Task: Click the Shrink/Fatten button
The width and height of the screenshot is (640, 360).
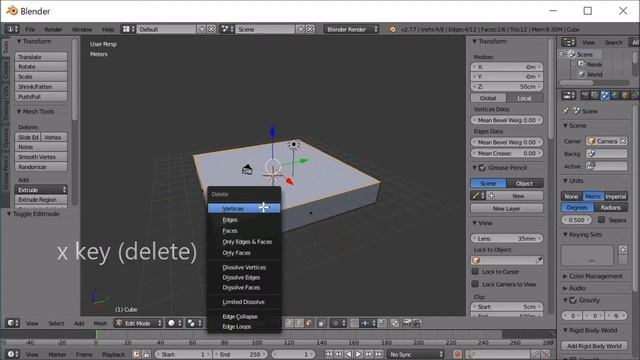Action: coord(41,87)
